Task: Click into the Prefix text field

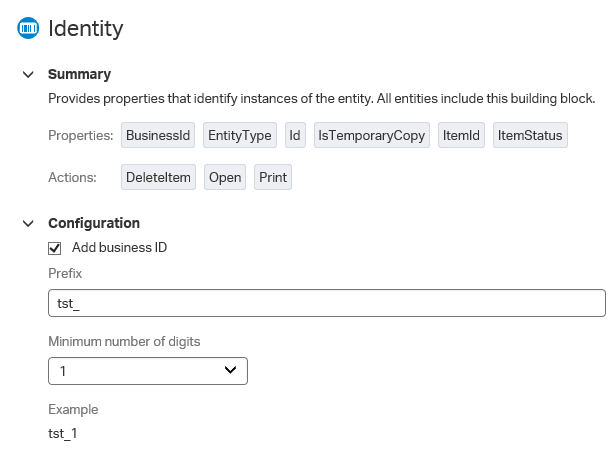Action: [x=327, y=303]
